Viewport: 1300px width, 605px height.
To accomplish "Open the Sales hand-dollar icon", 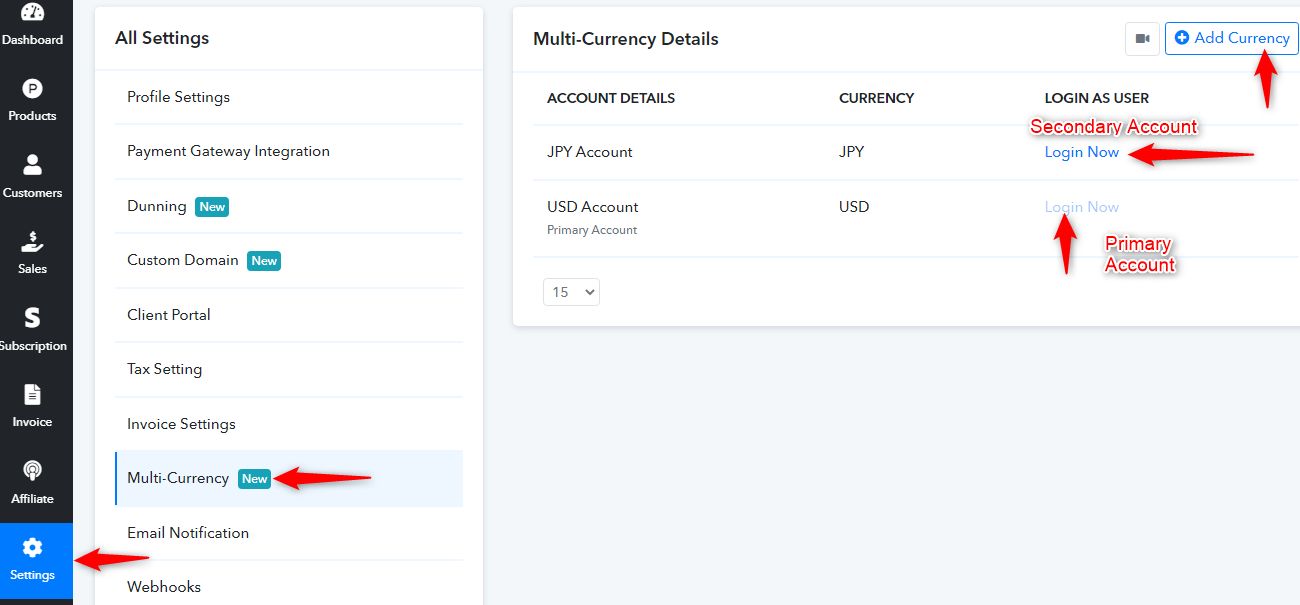I will pos(32,241).
